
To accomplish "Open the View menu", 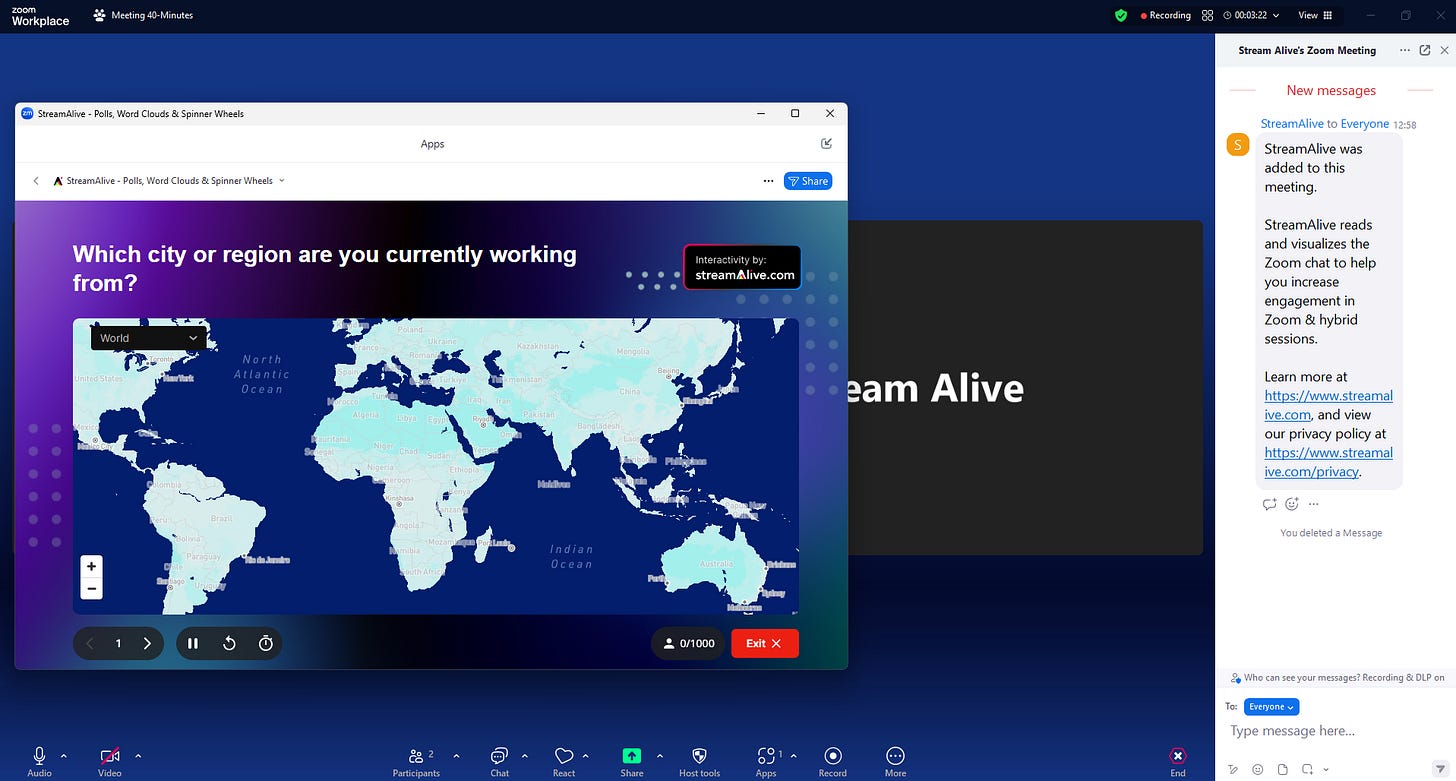I will pos(1315,15).
